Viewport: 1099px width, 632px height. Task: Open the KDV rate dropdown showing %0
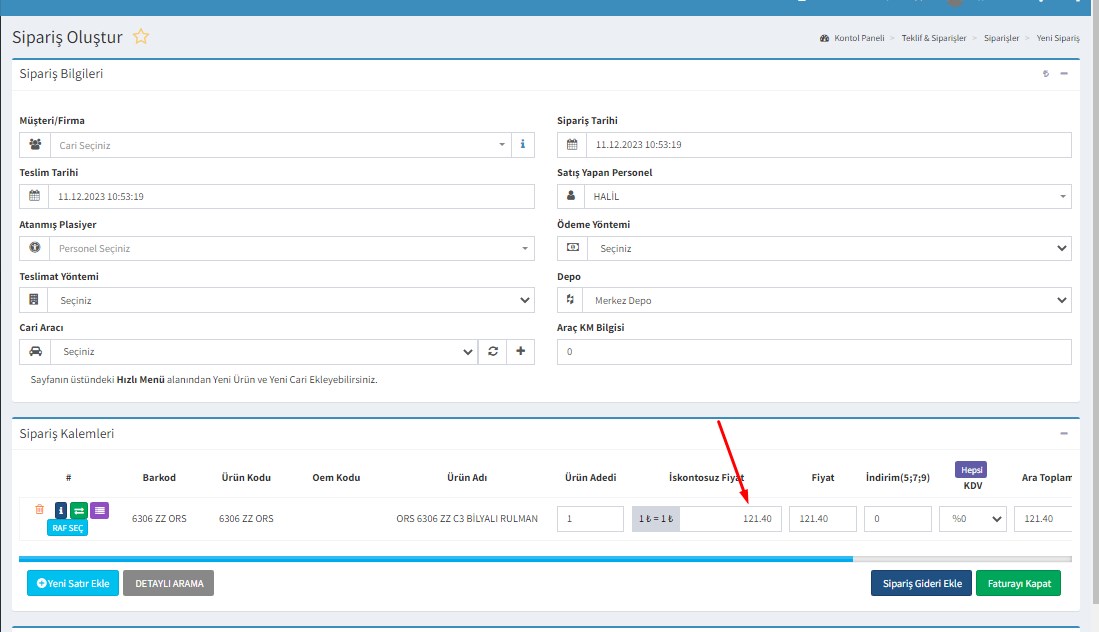click(972, 519)
